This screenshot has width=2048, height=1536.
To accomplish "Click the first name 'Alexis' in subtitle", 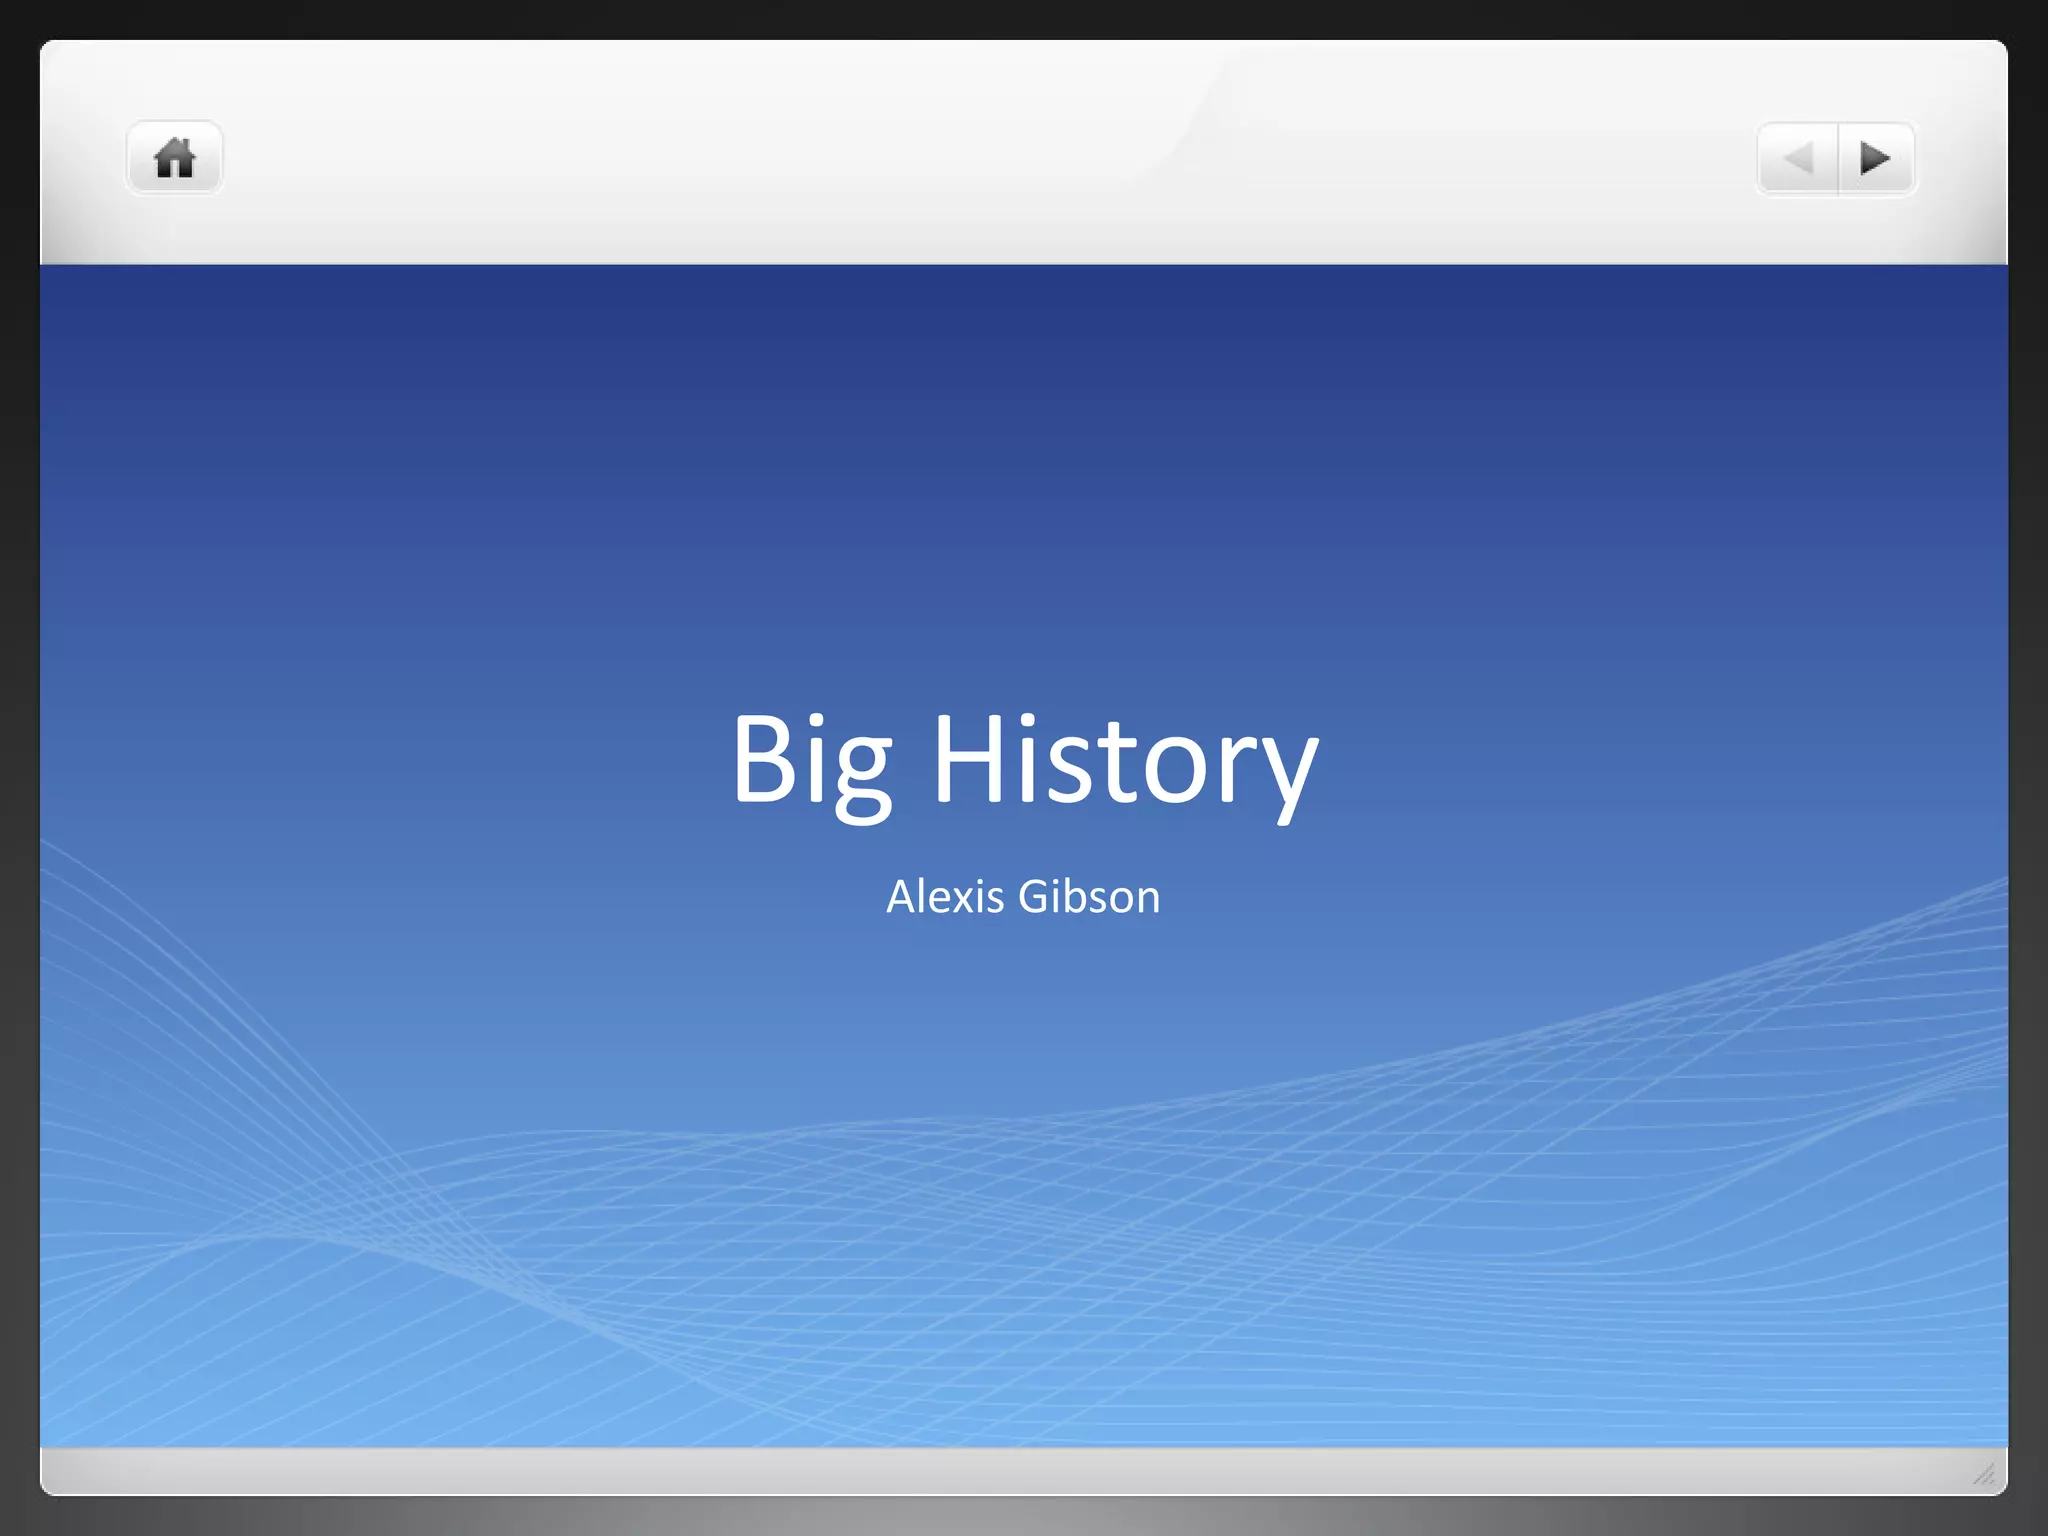I will (945, 896).
